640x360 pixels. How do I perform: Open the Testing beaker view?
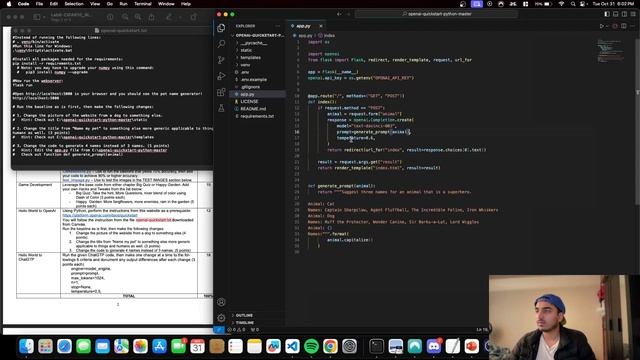pyautogui.click(x=221, y=108)
